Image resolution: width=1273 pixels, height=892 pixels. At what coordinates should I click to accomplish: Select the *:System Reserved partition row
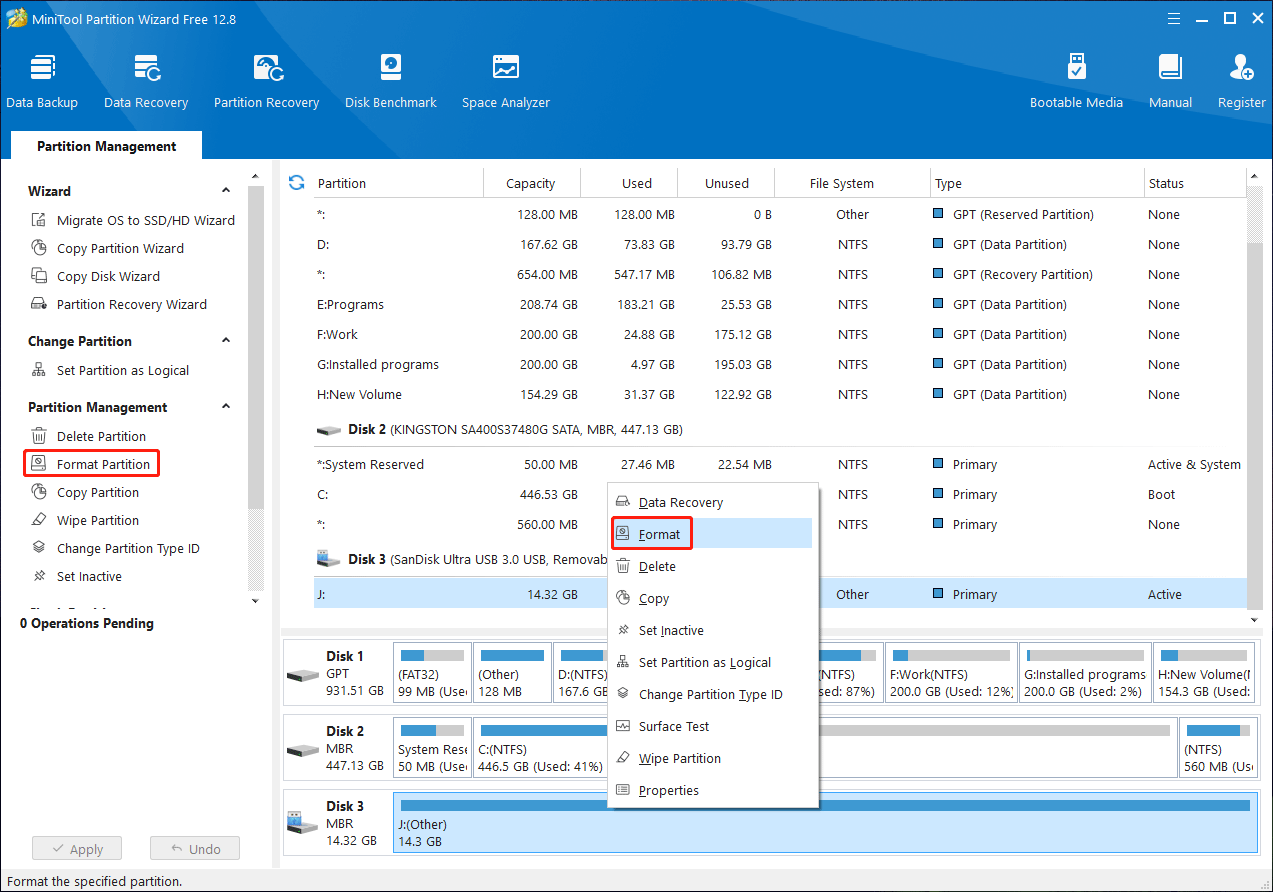pyautogui.click(x=780, y=464)
